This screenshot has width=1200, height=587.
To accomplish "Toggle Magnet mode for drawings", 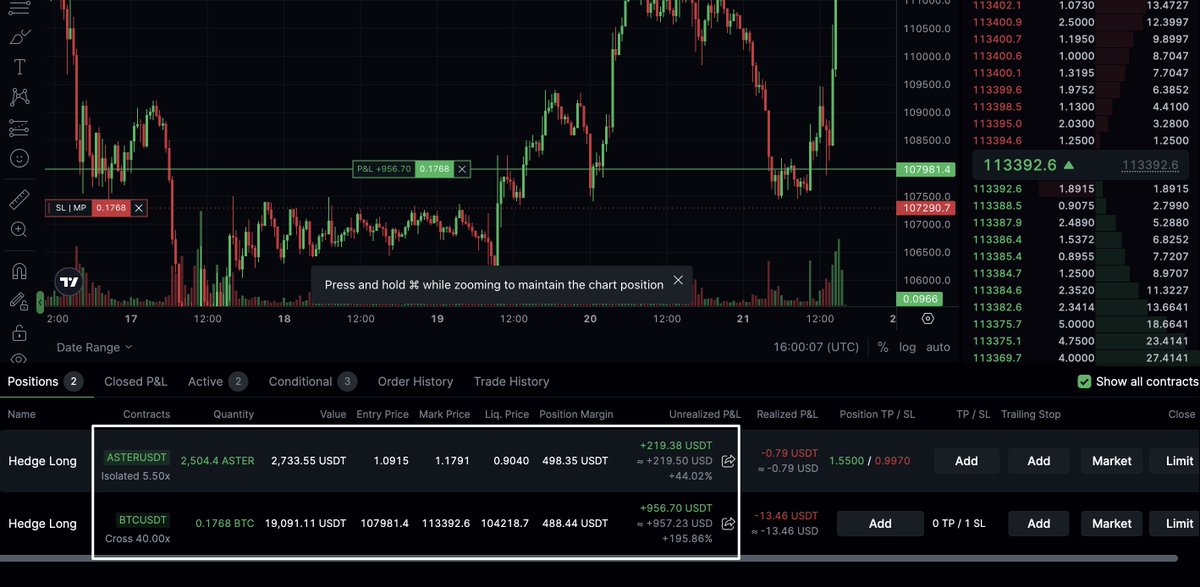I will point(19,270).
